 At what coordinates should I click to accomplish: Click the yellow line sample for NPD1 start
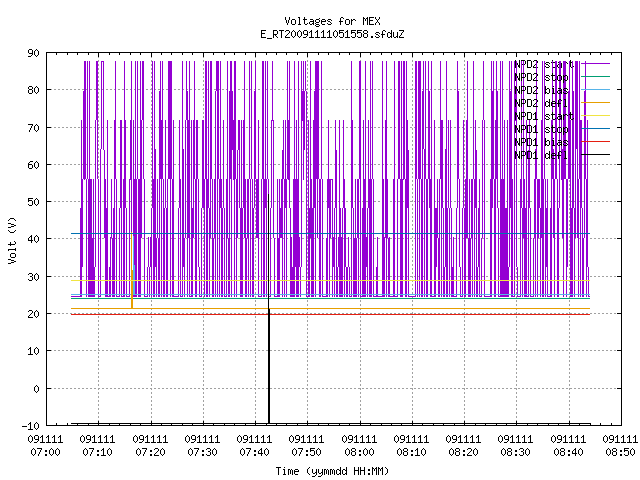click(596, 116)
